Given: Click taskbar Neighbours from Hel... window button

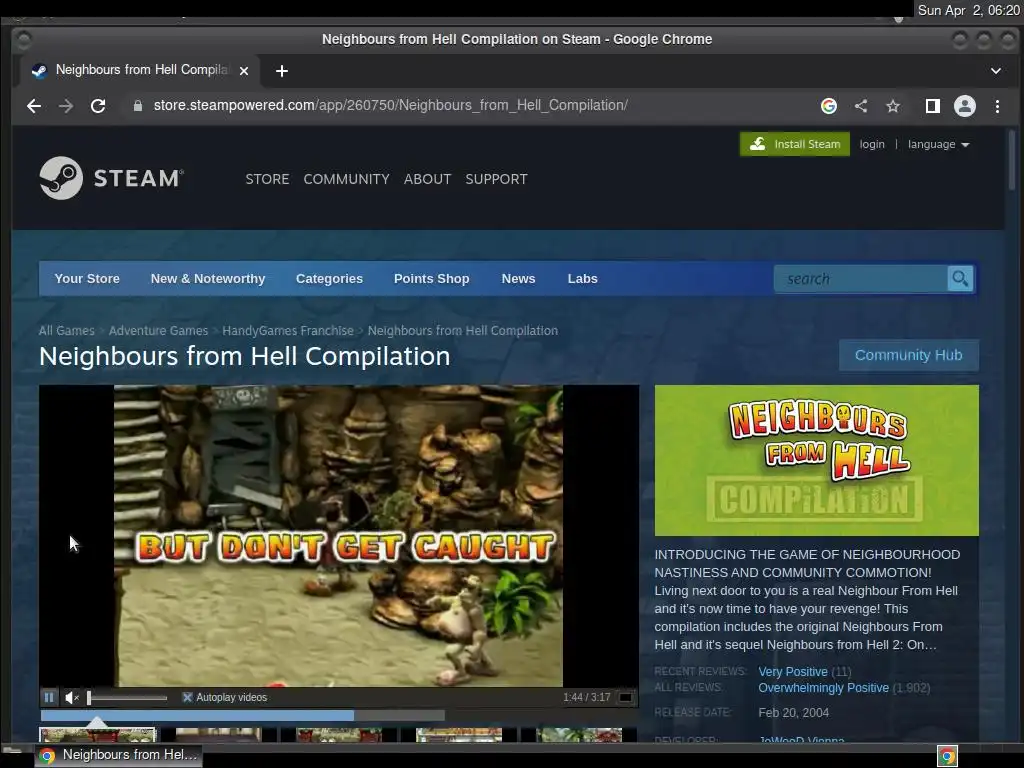Looking at the screenshot, I should tap(118, 755).
